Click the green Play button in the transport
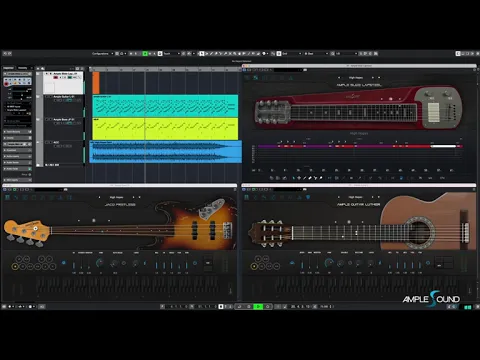Image resolution: width=480 pixels, height=360 pixels. coord(258,306)
